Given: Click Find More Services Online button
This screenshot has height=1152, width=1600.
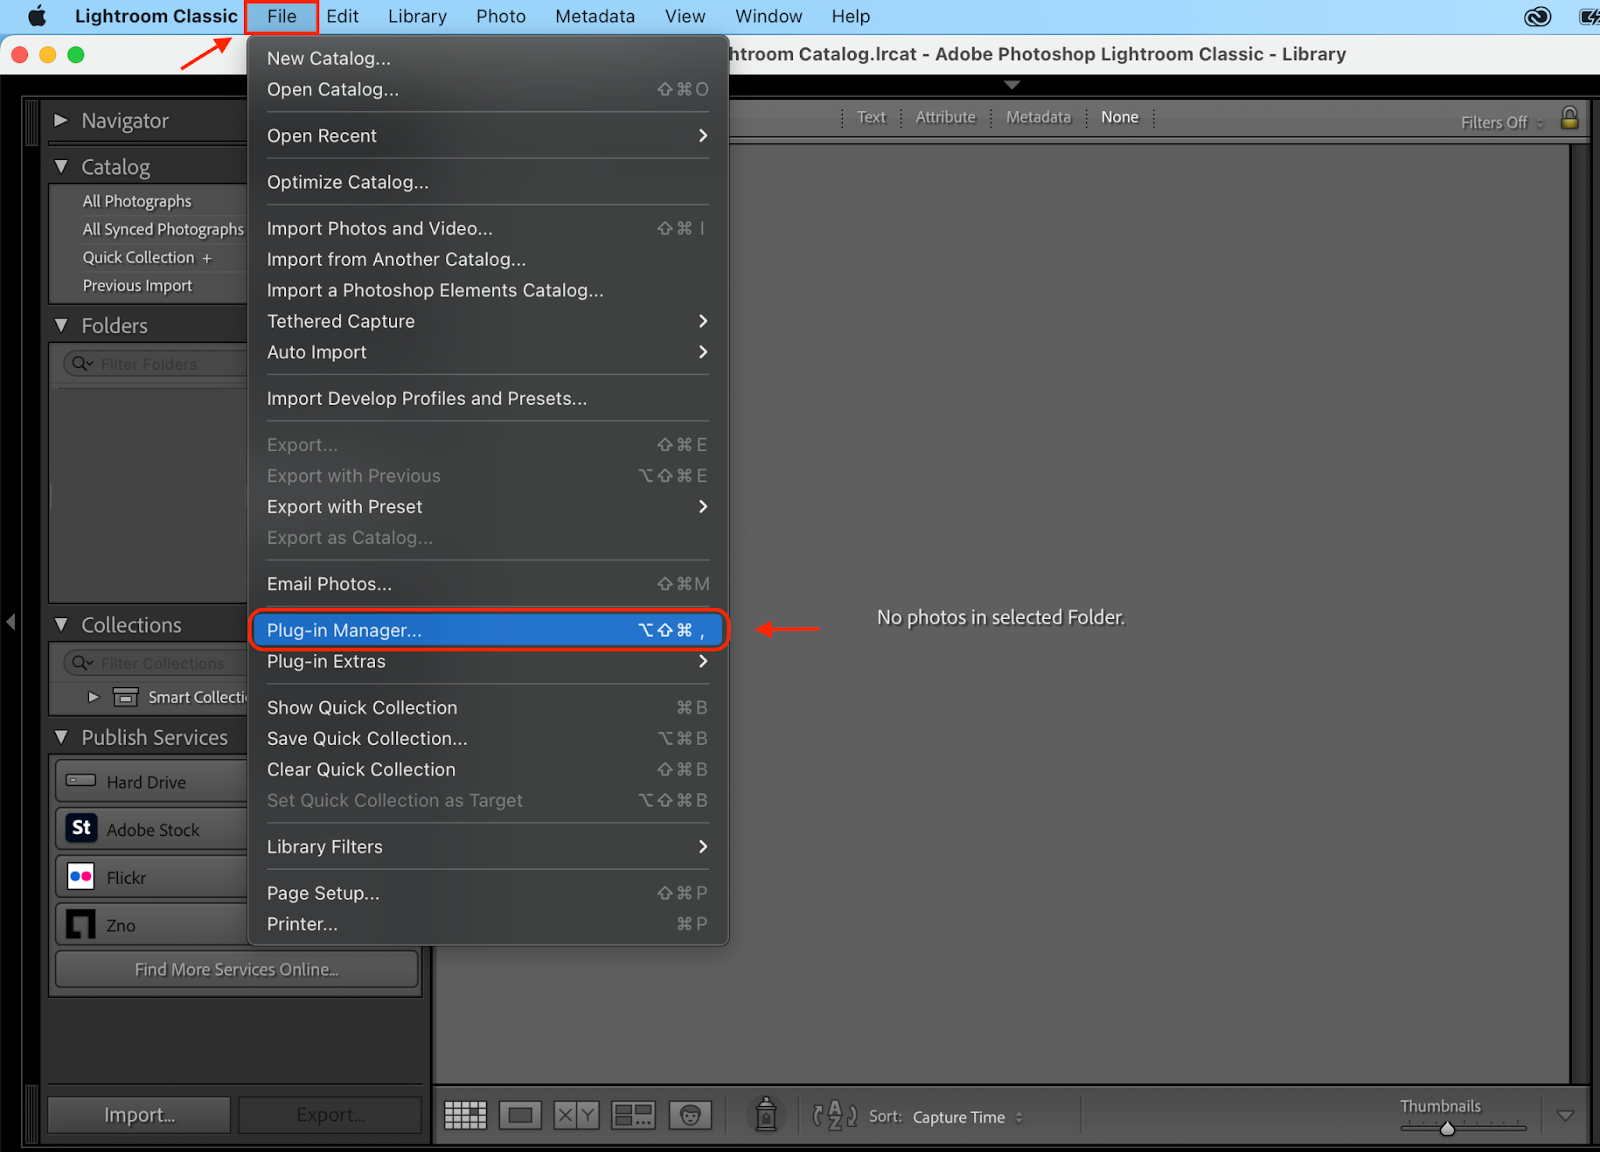Looking at the screenshot, I should 237,969.
